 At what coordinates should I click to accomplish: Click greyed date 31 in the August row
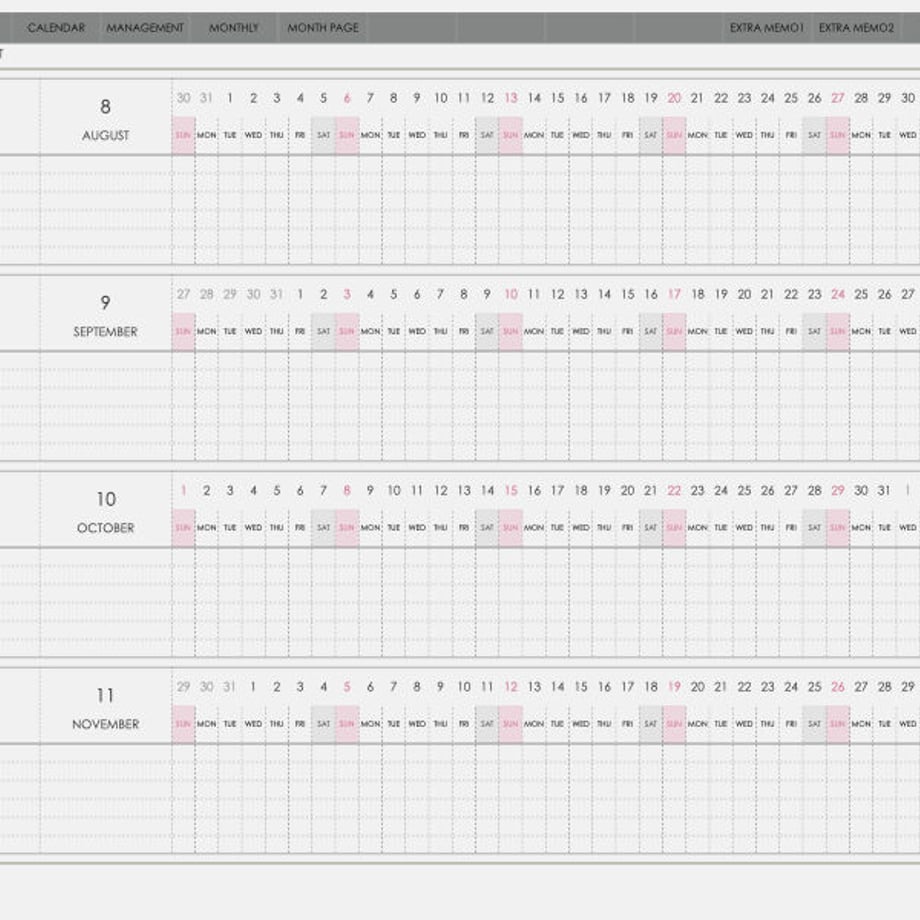click(207, 98)
